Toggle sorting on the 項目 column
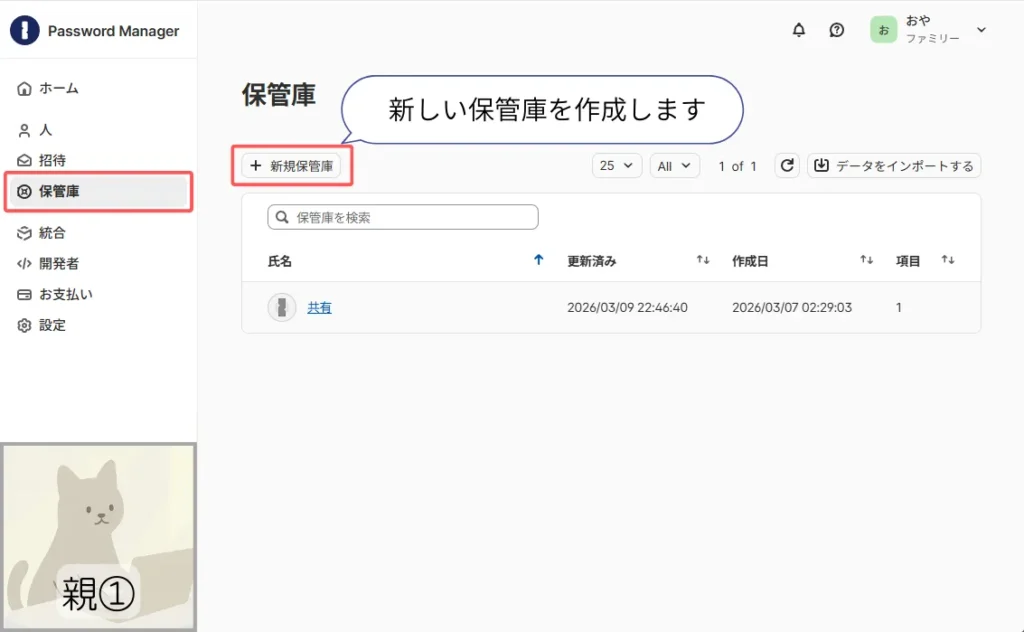This screenshot has height=632, width=1024. (x=947, y=259)
